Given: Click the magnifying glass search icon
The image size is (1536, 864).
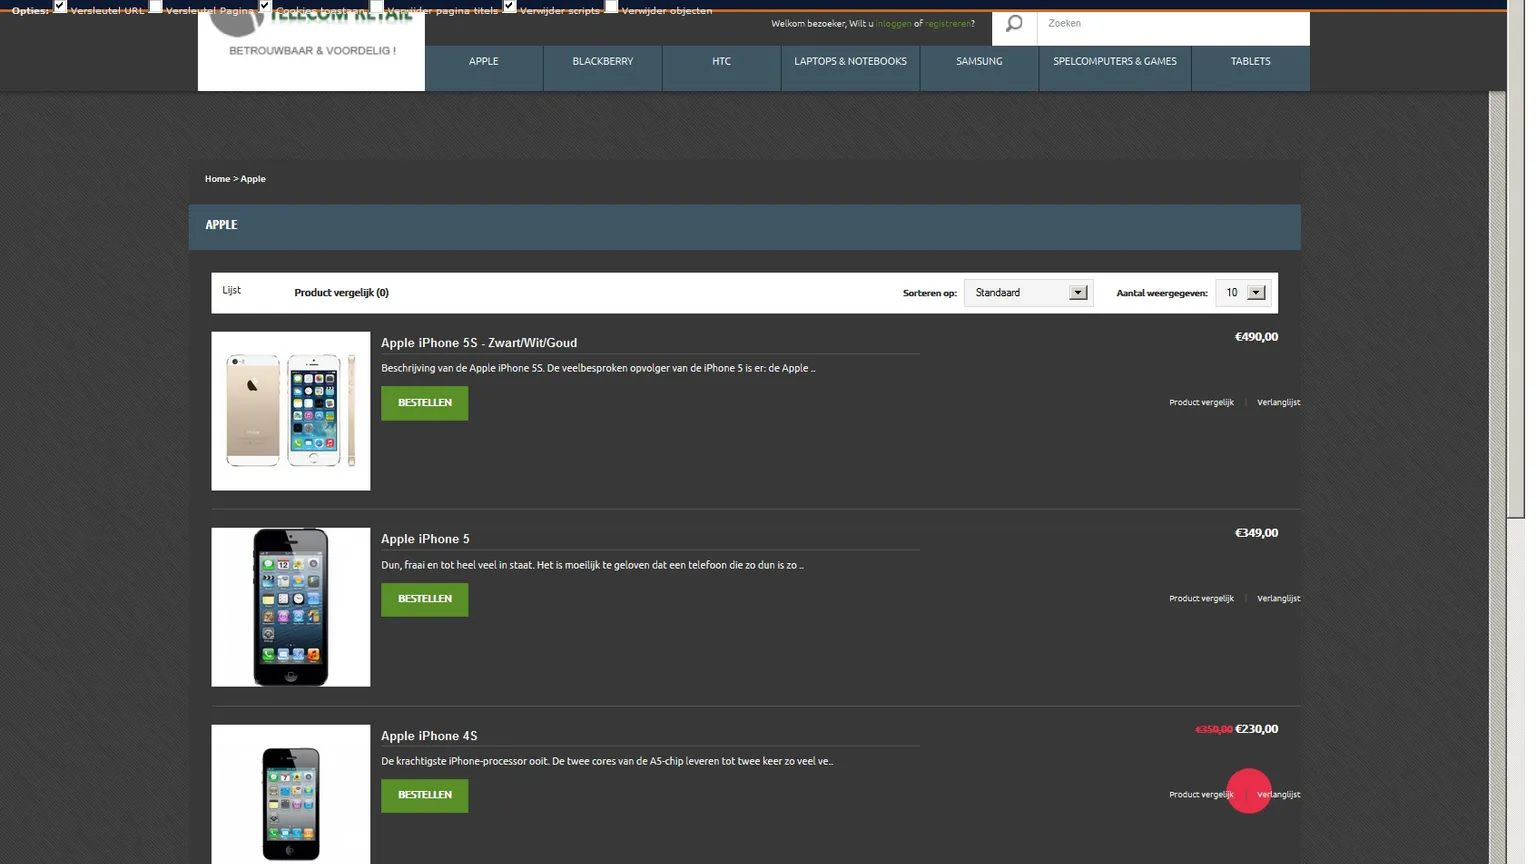Looking at the screenshot, I should (x=1013, y=24).
